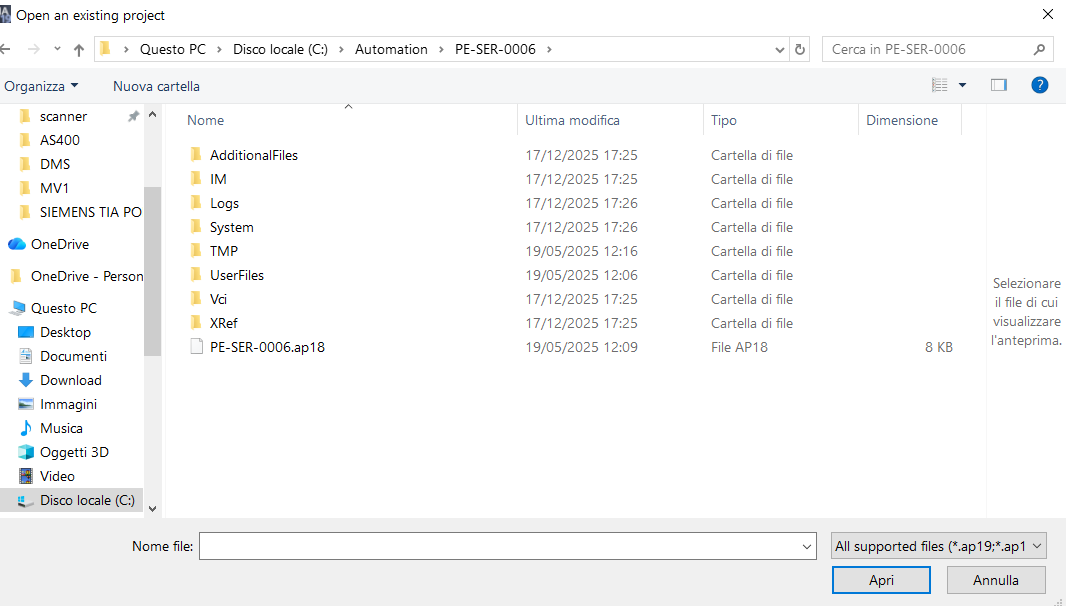Click the Annulla button

(x=996, y=580)
